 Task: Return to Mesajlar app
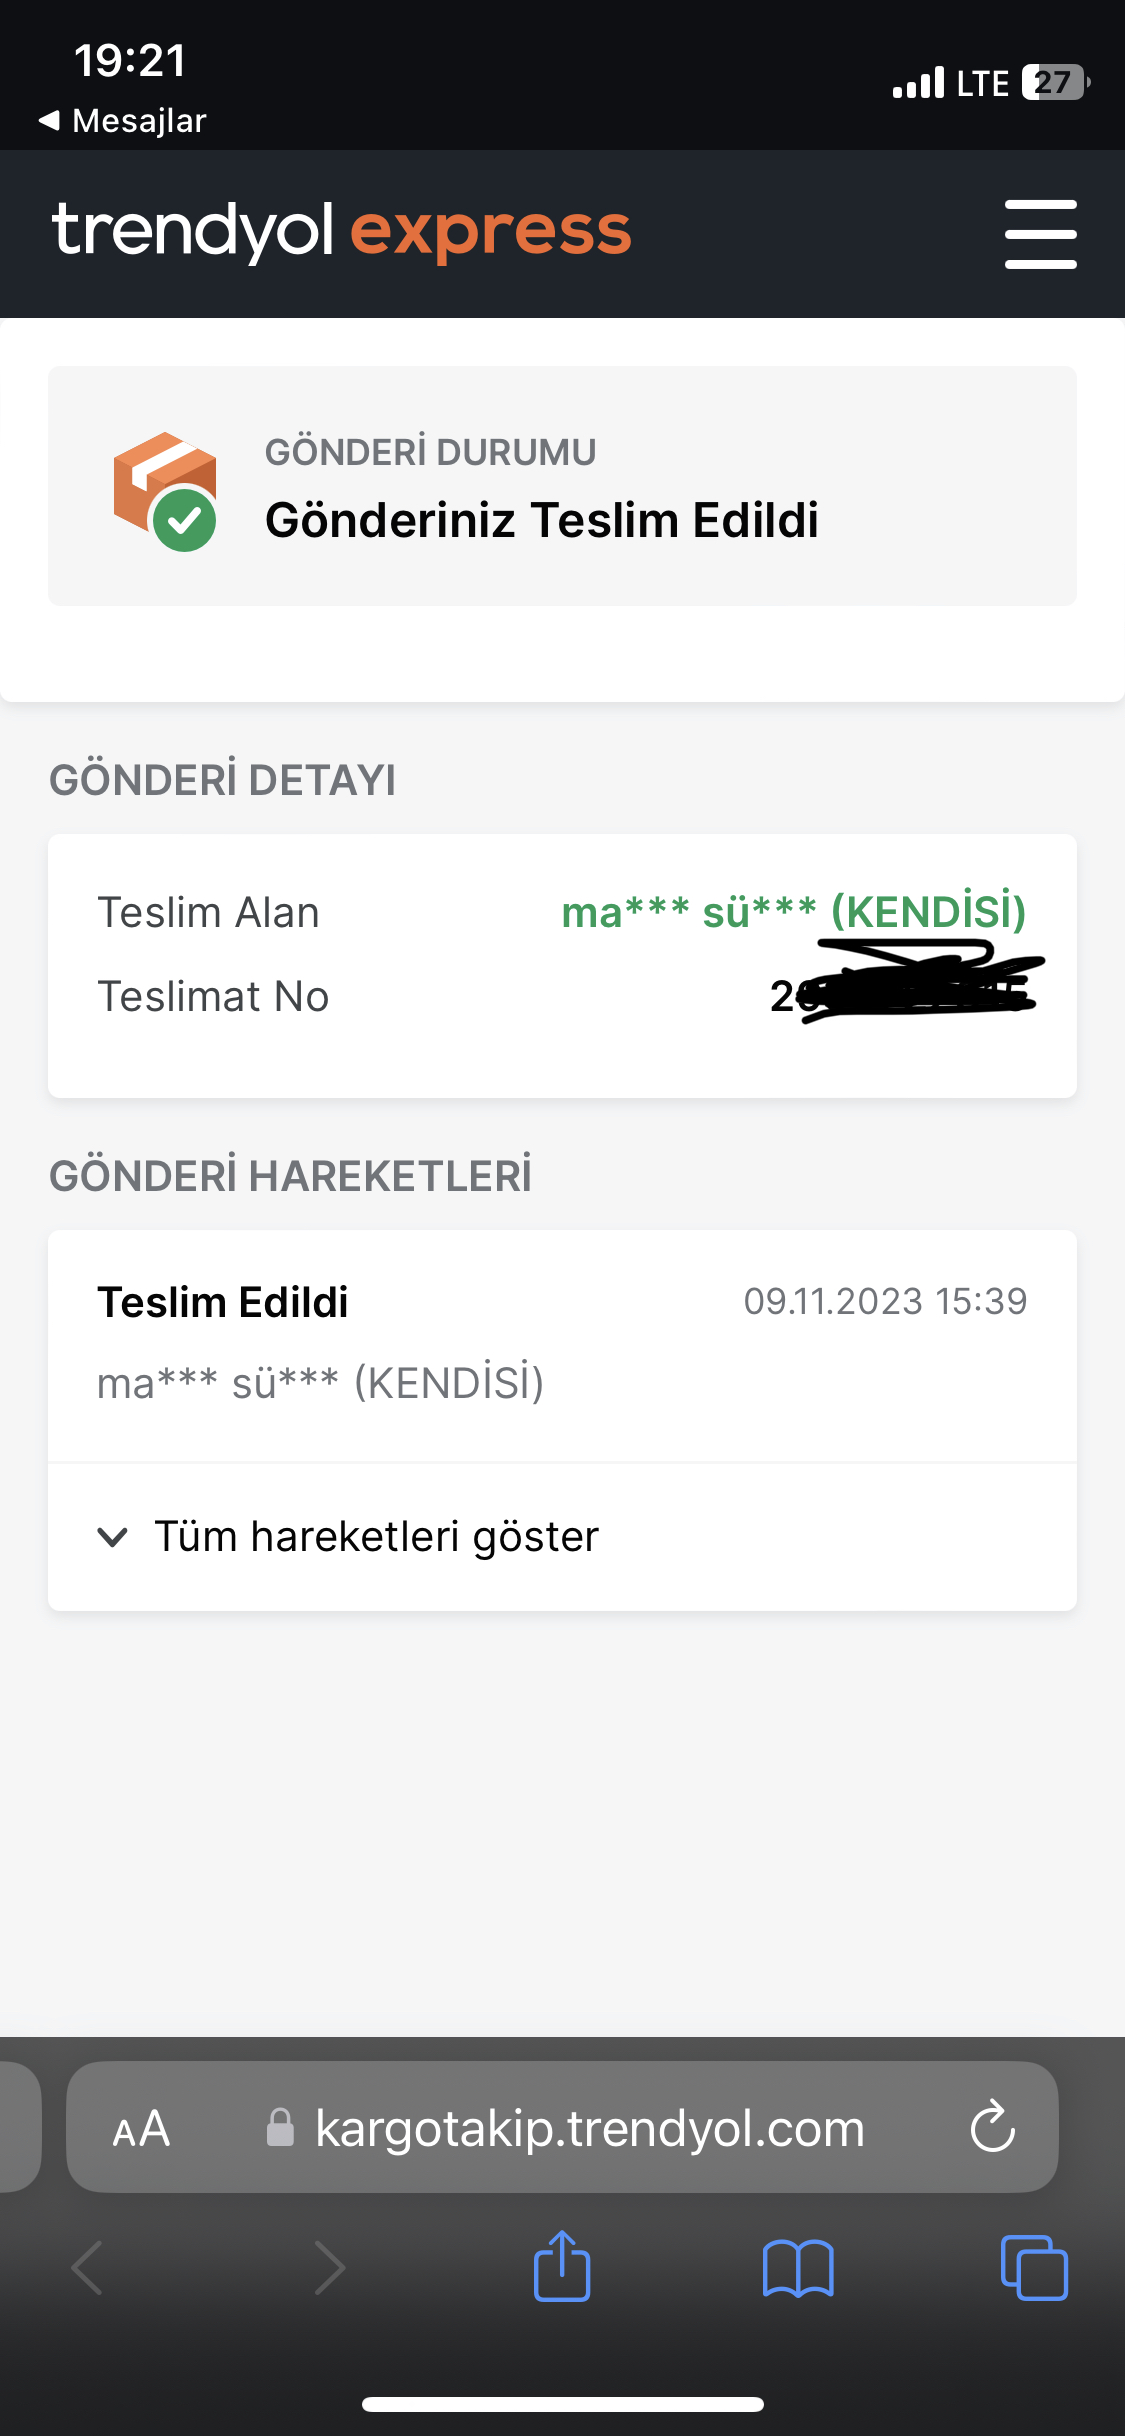tap(122, 121)
